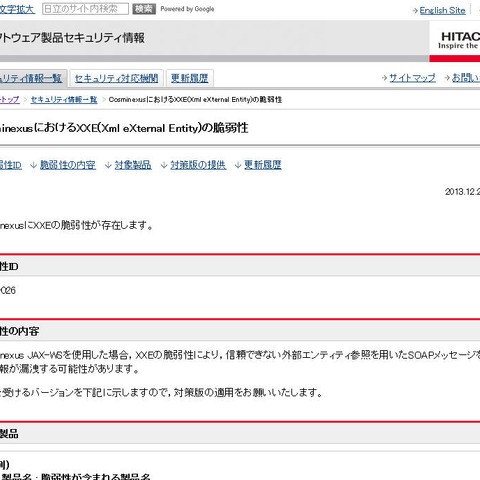This screenshot has height=480, width=480.
Task: Switch to the セキュリティ対応機関 tab
Action: click(x=116, y=78)
